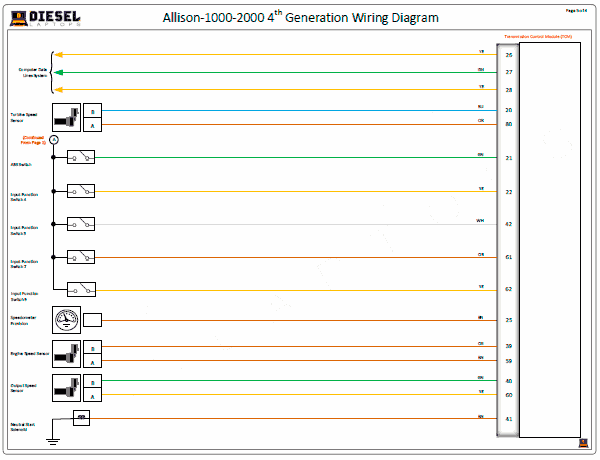600x460 pixels.
Task: Click the Neutral Start Solenoid coil symbol
Action: [x=82, y=418]
